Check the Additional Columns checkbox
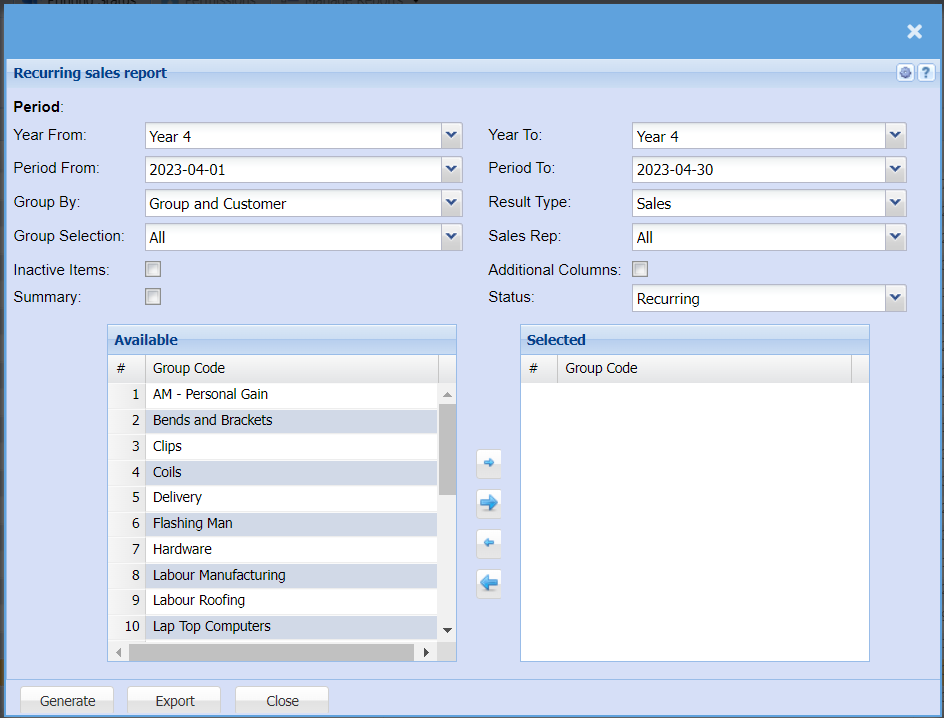This screenshot has width=944, height=718. coord(640,269)
